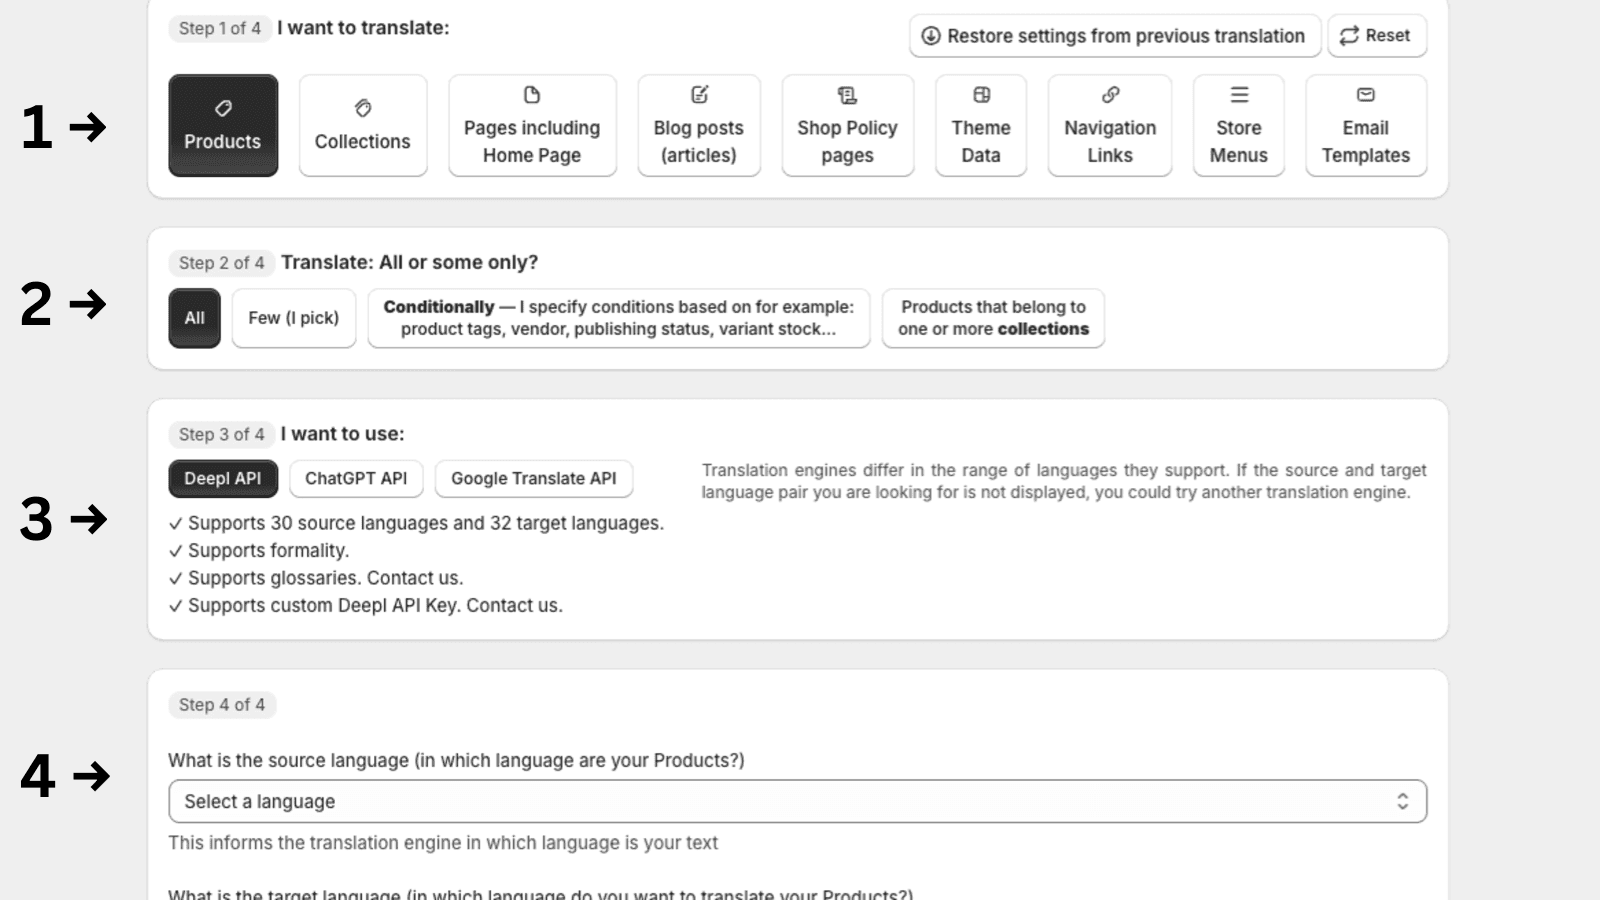This screenshot has width=1600, height=900.
Task: Reset the translation settings
Action: point(1377,36)
